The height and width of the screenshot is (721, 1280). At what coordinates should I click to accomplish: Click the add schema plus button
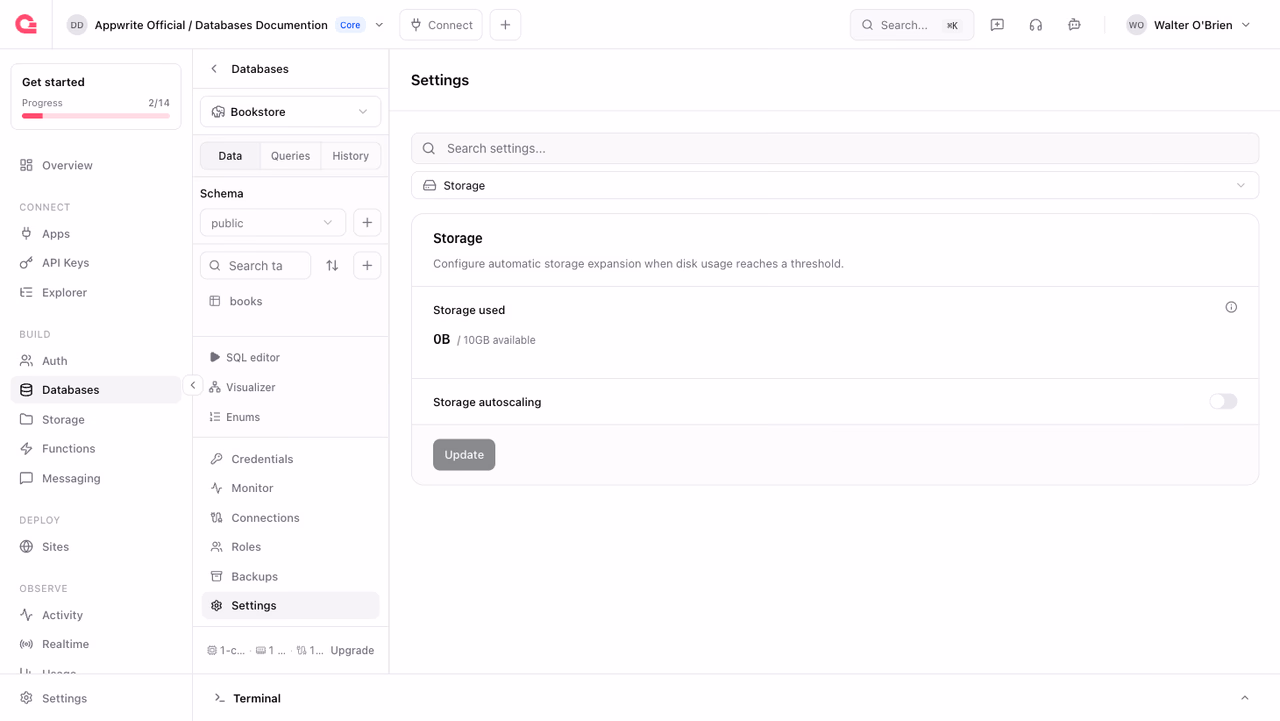click(367, 223)
